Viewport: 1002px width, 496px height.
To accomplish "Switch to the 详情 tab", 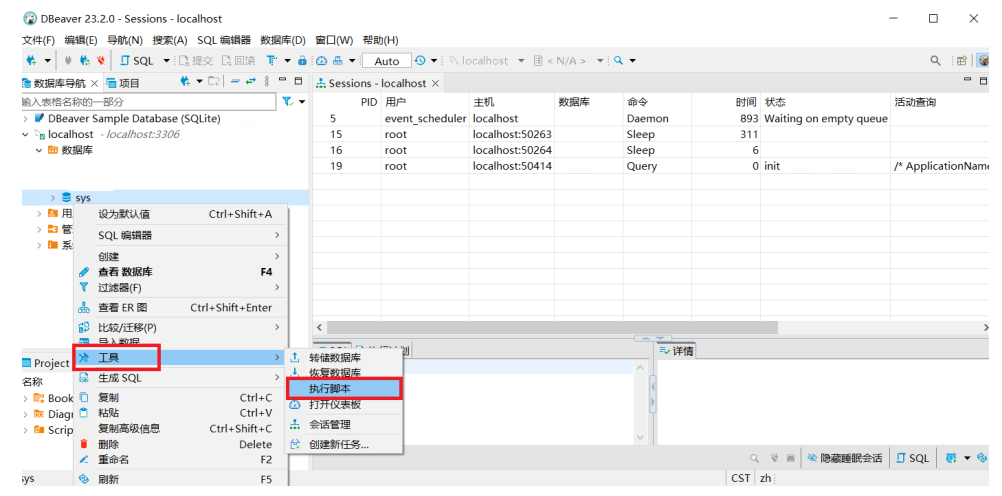I will click(676, 350).
